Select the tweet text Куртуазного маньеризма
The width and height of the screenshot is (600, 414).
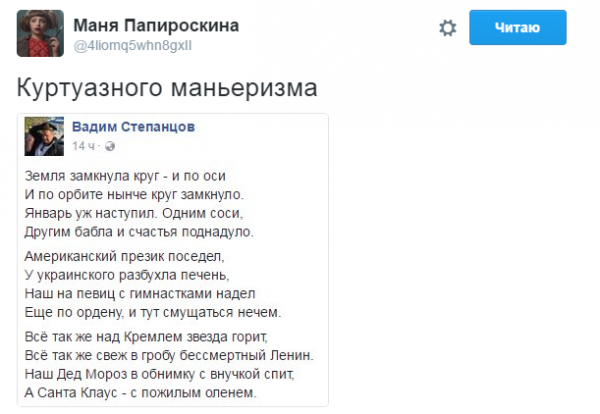(x=167, y=88)
